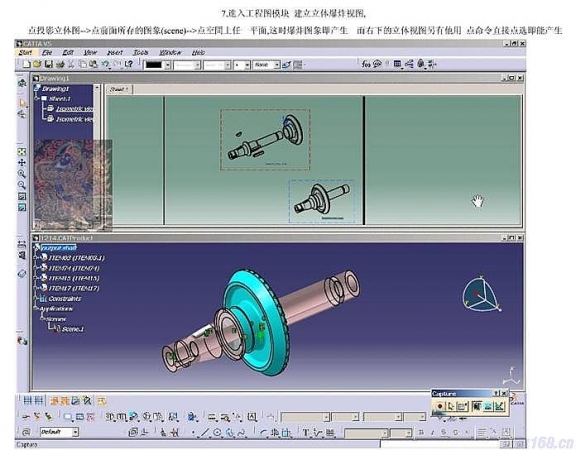Click the assembled isometric view in drawing
This screenshot has width=576, height=450.
pyautogui.click(x=322, y=201)
